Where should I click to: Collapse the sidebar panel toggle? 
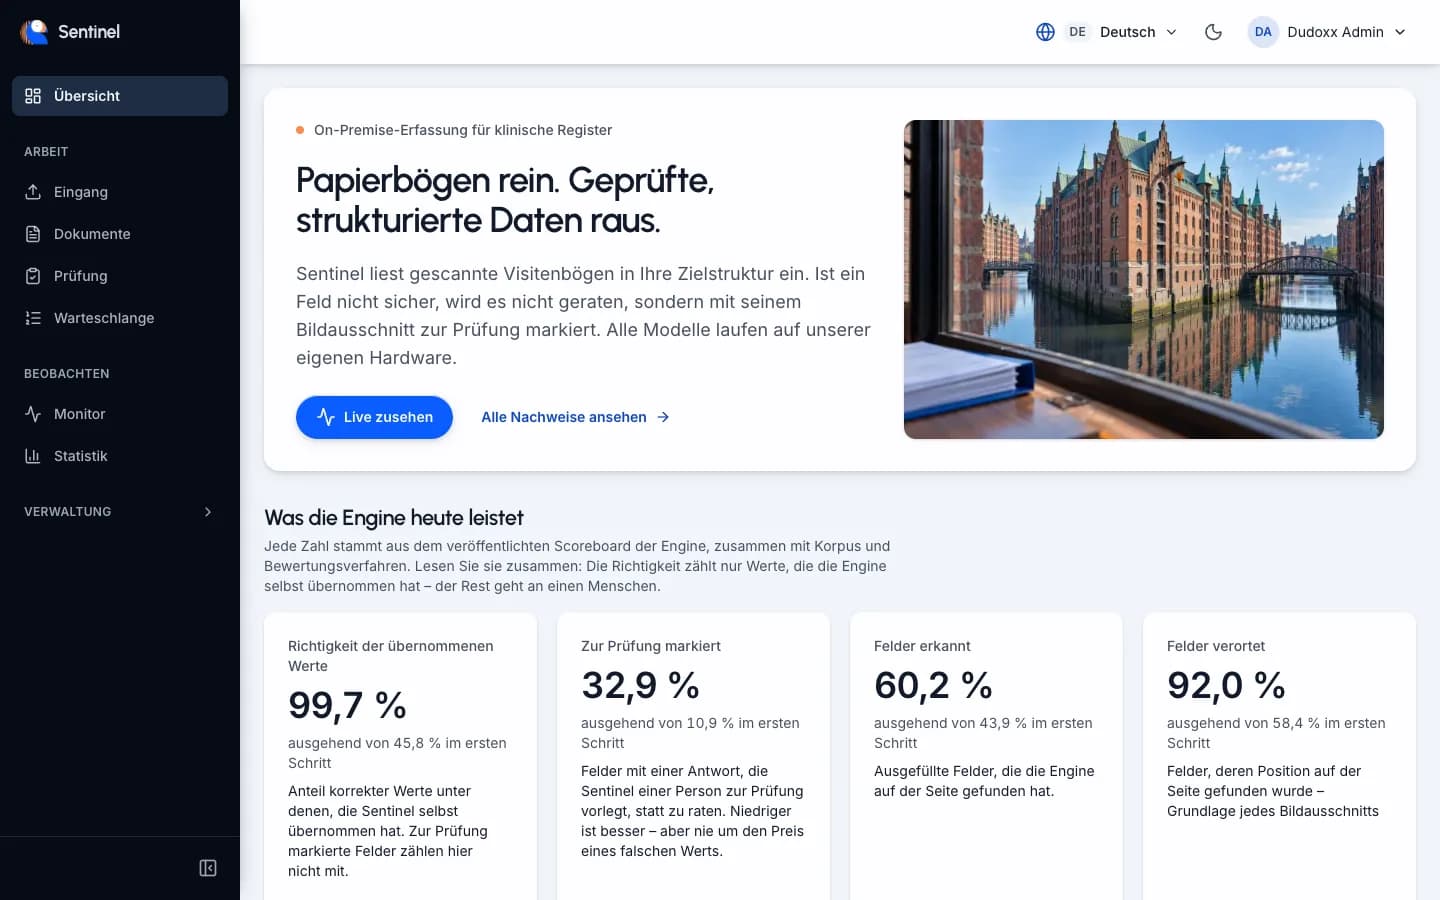208,868
